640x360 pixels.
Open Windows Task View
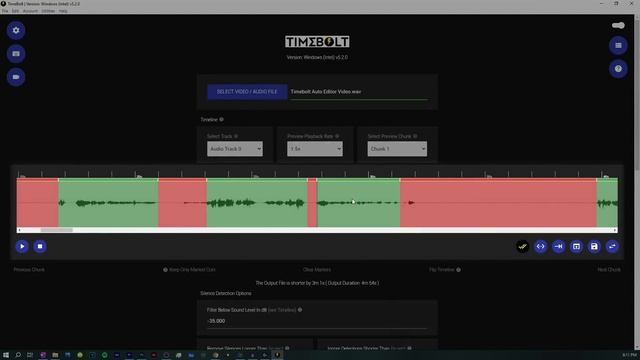coord(30,355)
